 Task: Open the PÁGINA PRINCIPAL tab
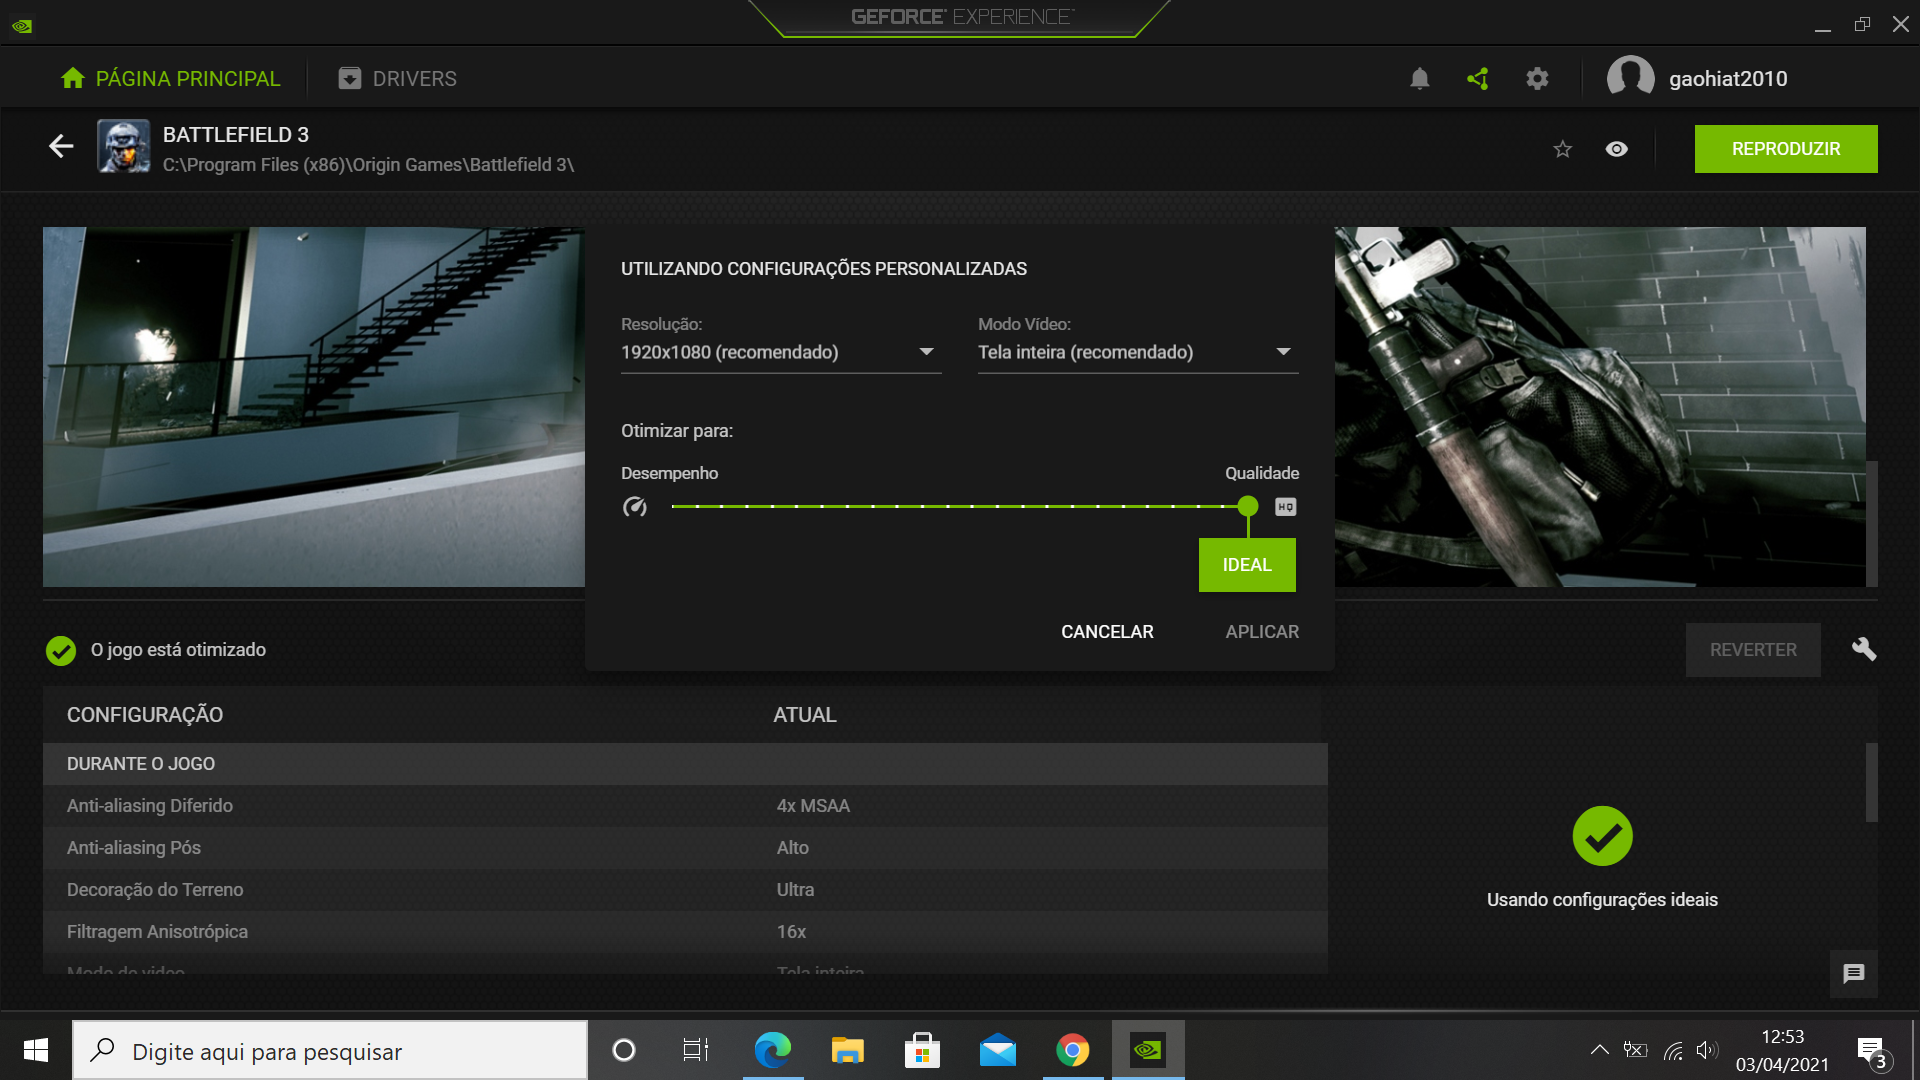pos(170,78)
